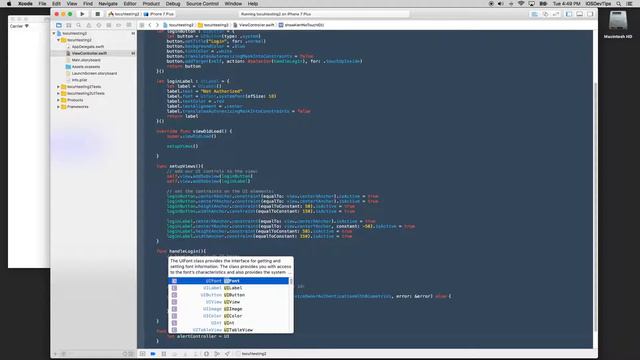Image resolution: width=640 pixels, height=360 pixels.
Task: Select Assets.xcassets in the navigator
Action: coord(85,67)
